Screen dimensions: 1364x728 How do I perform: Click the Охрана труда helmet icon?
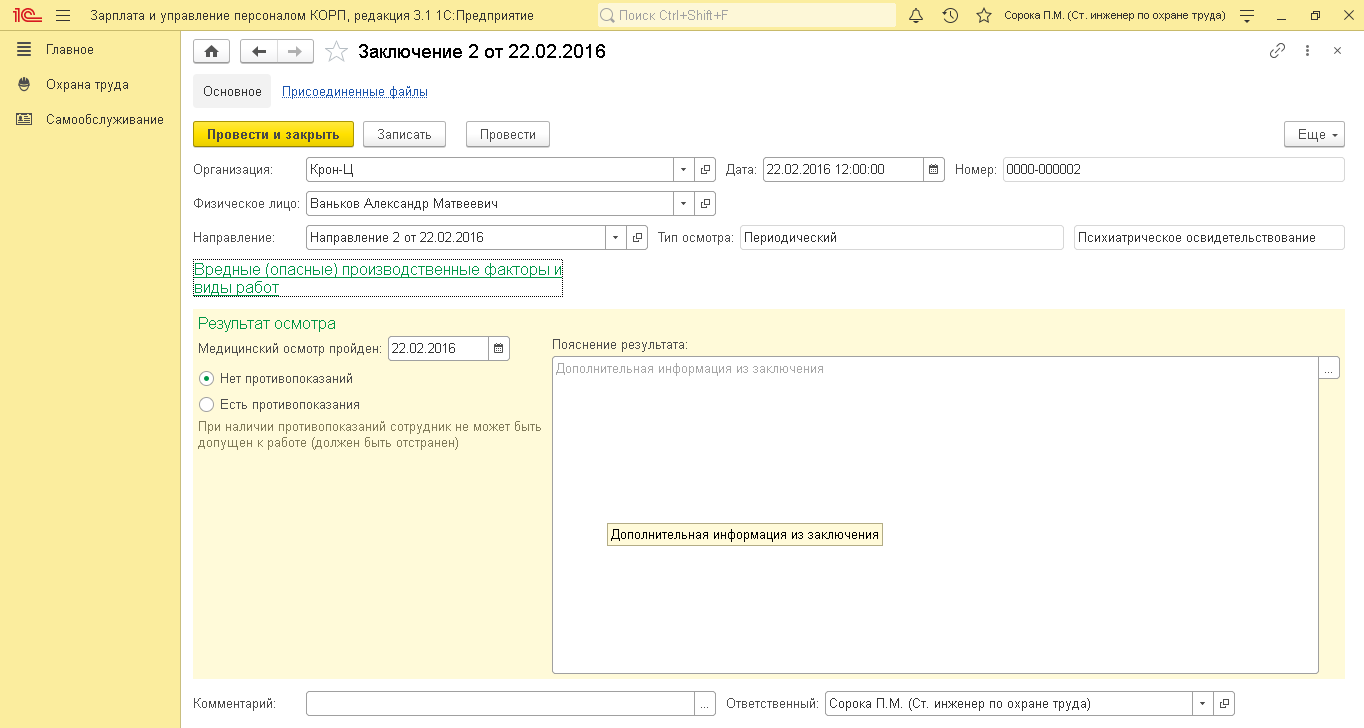click(x=25, y=85)
